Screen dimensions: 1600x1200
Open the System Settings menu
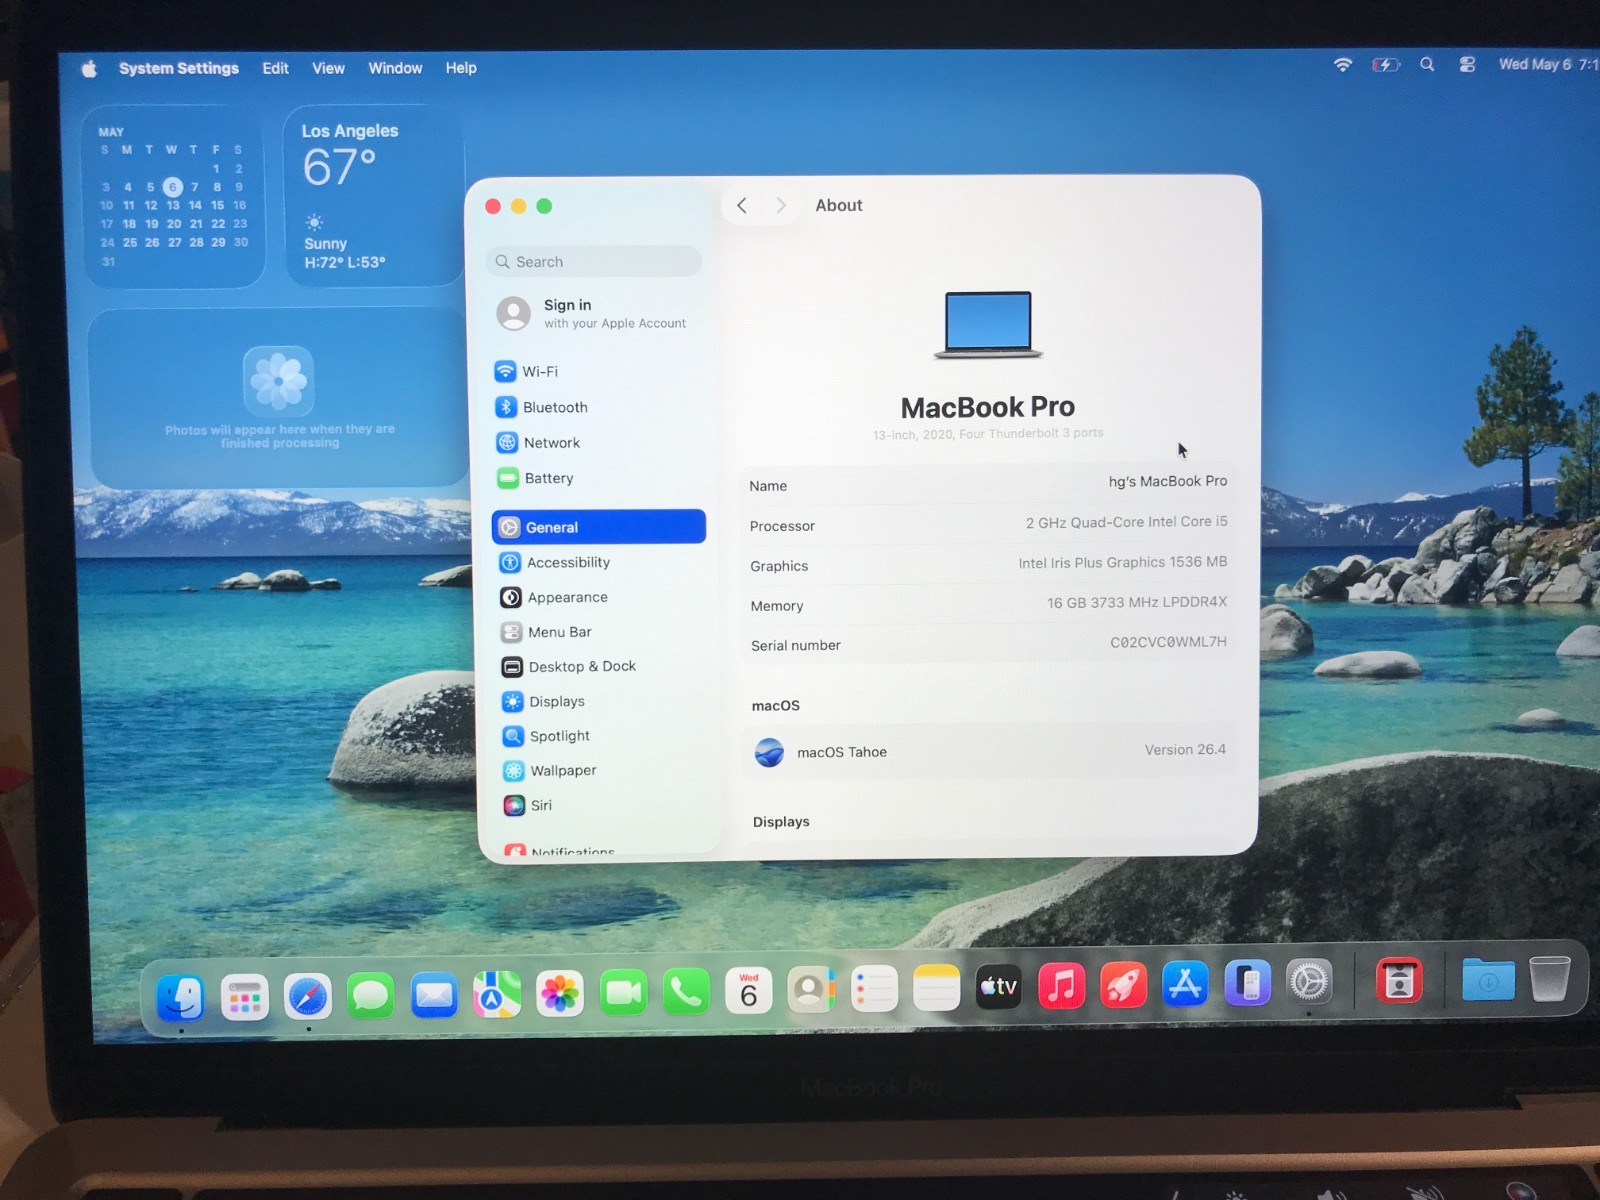[x=179, y=68]
